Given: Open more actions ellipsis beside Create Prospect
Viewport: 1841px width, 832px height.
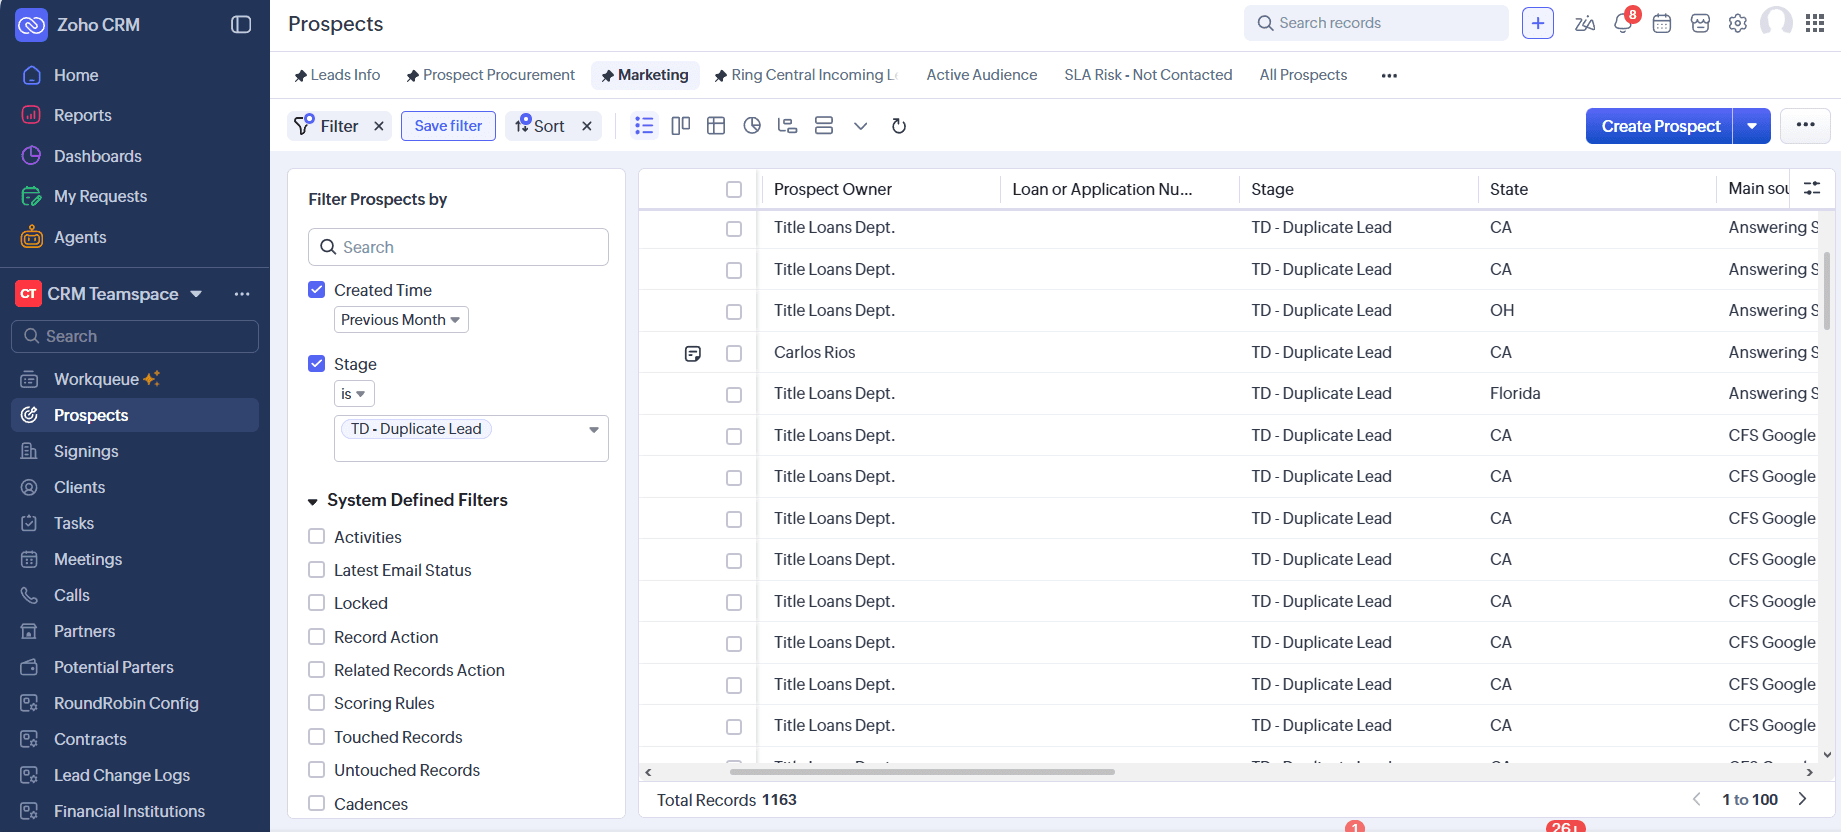Looking at the screenshot, I should (x=1805, y=125).
